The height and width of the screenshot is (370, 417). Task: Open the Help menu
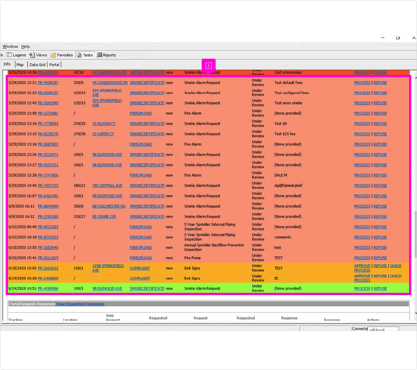25,46
